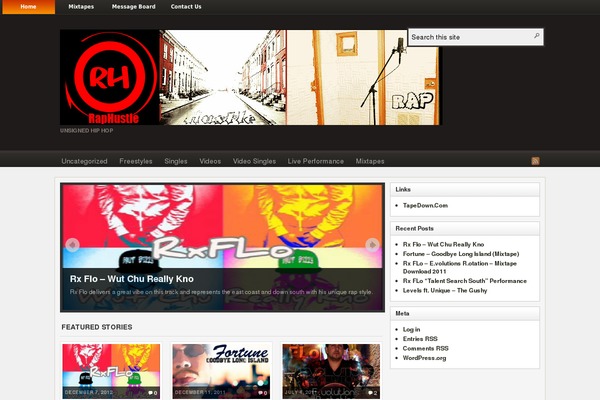Select the Video Singles category

click(254, 161)
